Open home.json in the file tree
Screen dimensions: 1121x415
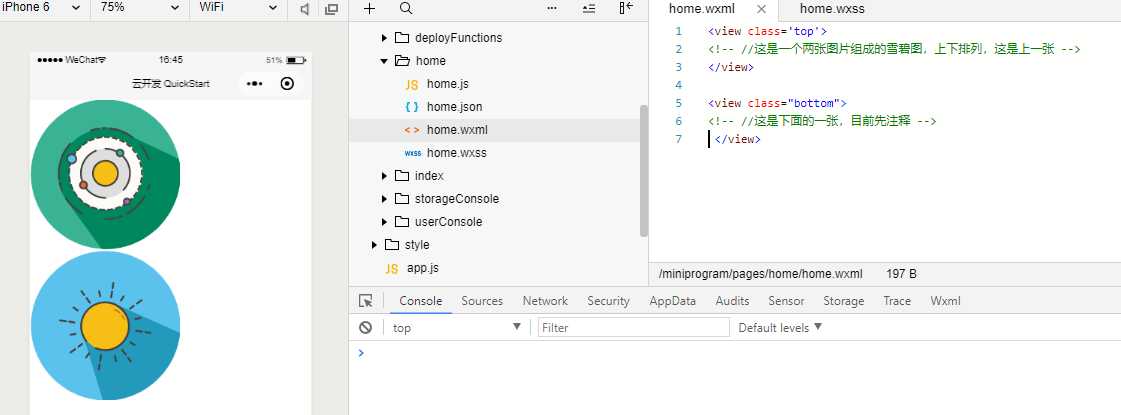click(x=454, y=107)
